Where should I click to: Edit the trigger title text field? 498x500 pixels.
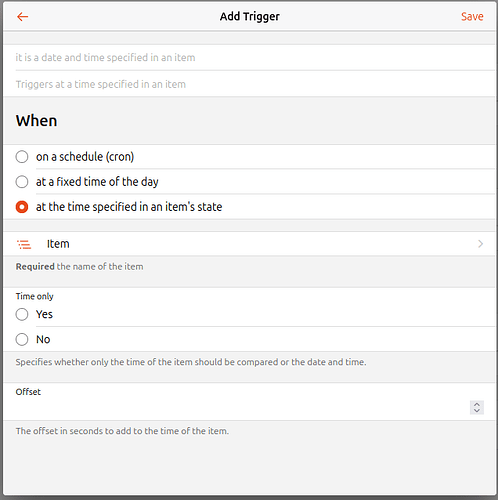click(x=255, y=57)
